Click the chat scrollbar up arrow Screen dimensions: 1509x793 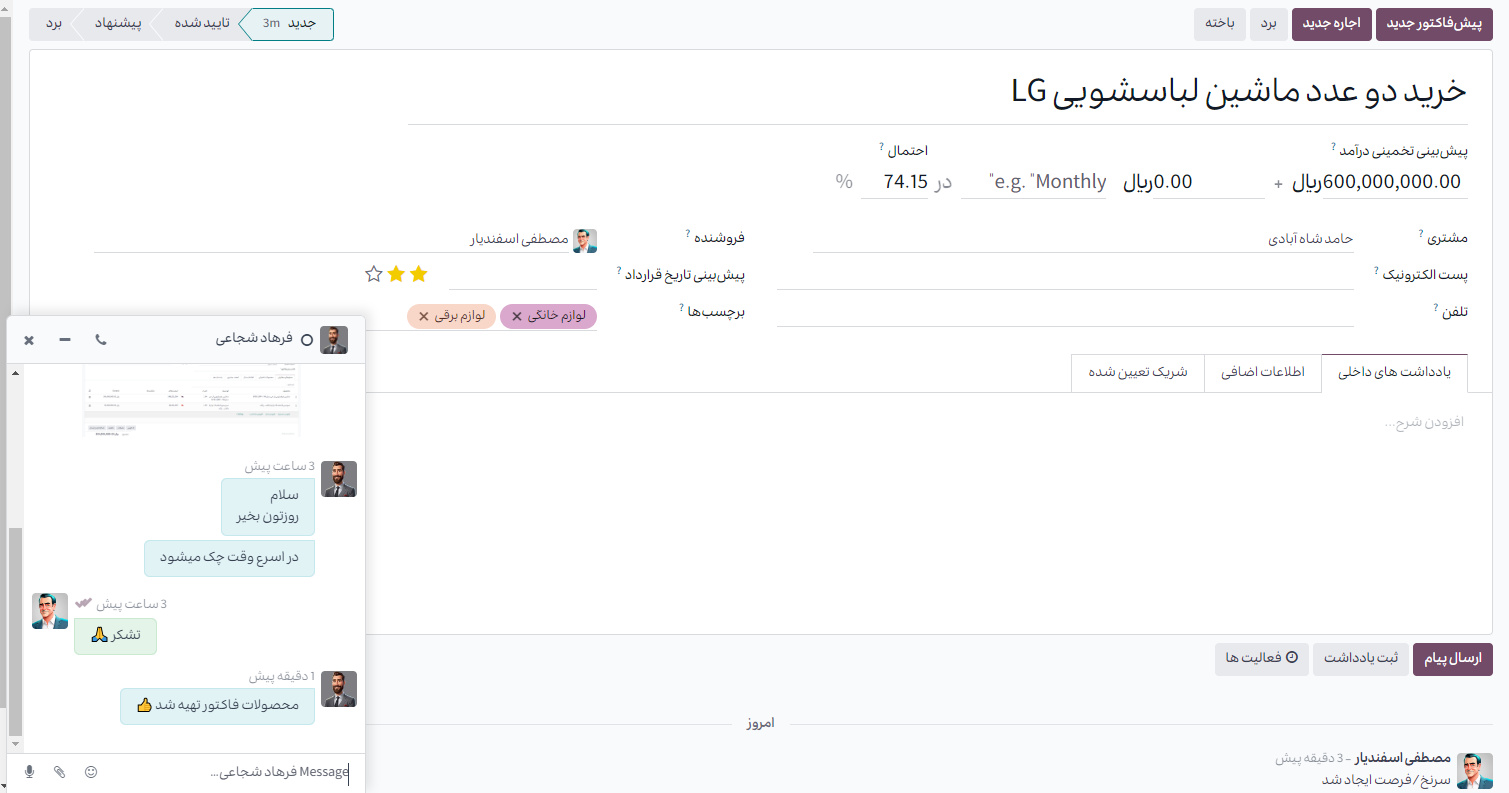(x=14, y=373)
